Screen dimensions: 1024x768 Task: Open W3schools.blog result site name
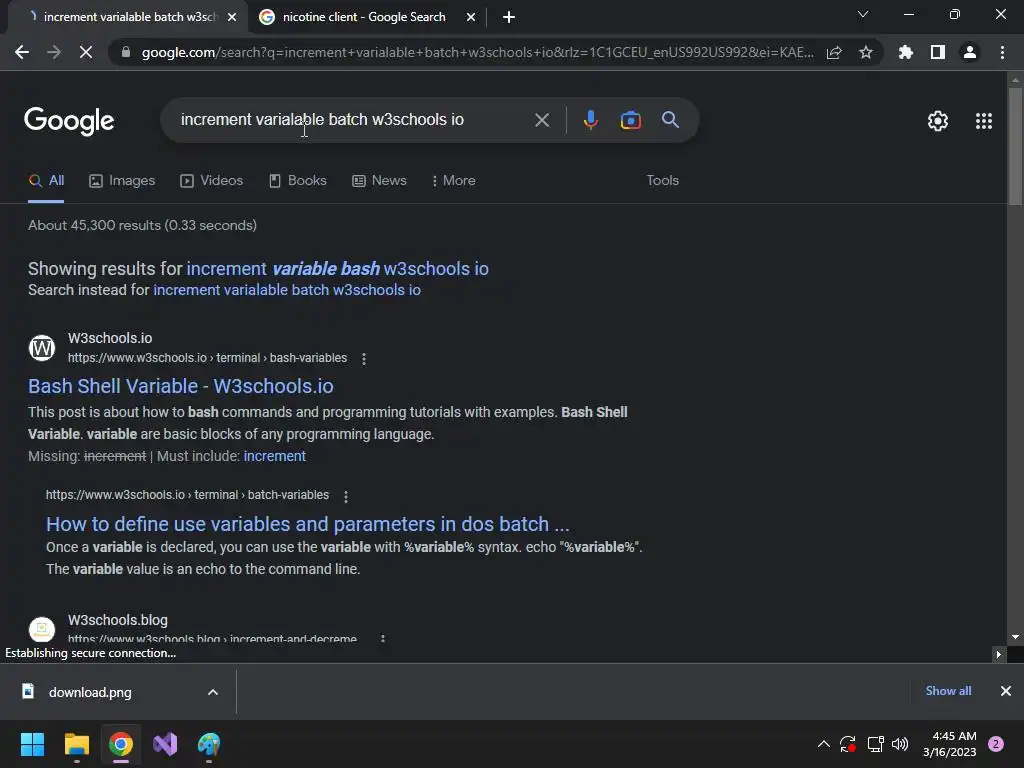coord(118,620)
